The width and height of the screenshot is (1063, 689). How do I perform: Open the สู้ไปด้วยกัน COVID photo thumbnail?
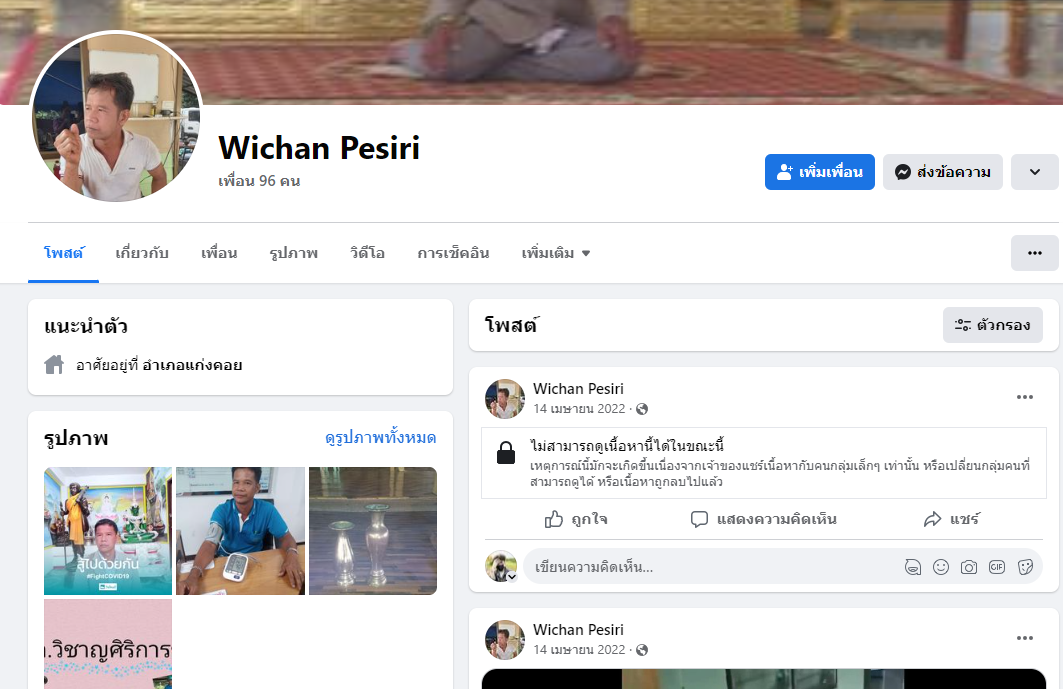tap(108, 531)
